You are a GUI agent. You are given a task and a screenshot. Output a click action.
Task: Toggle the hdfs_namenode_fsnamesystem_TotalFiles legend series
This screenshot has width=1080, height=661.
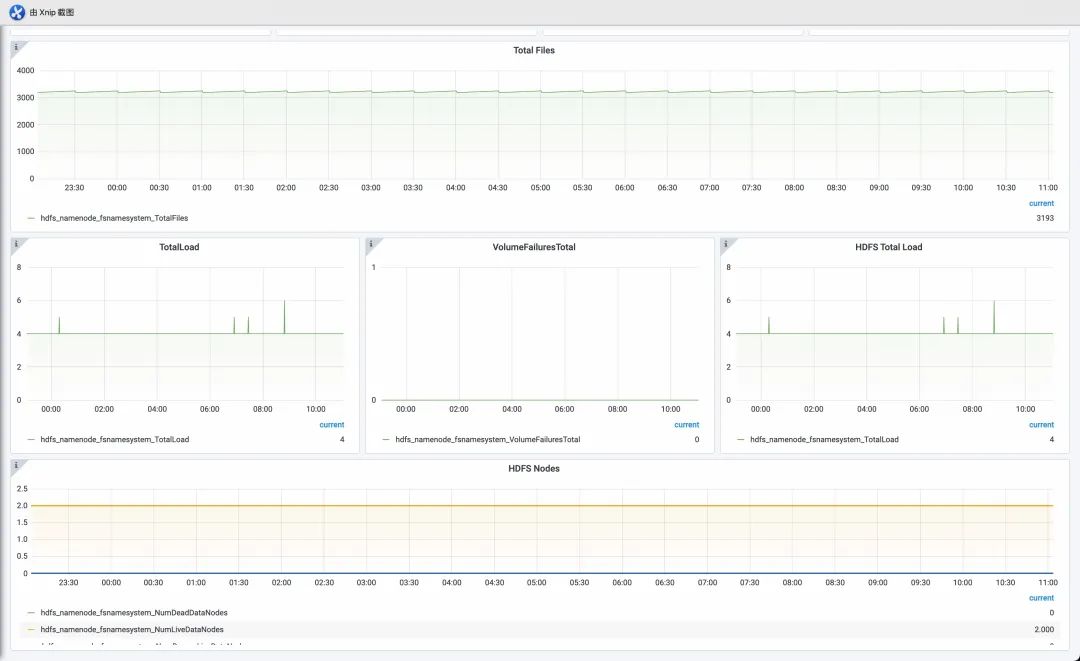(114, 218)
